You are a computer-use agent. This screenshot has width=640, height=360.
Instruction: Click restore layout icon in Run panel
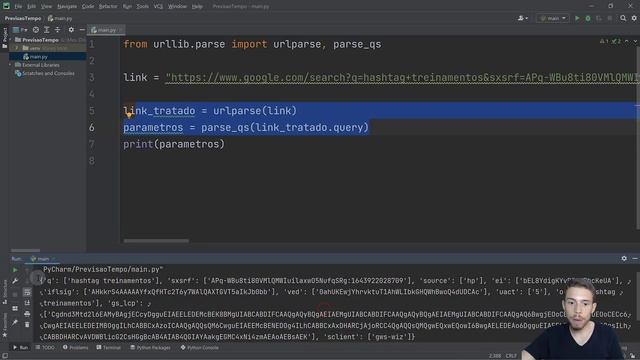pos(15,309)
